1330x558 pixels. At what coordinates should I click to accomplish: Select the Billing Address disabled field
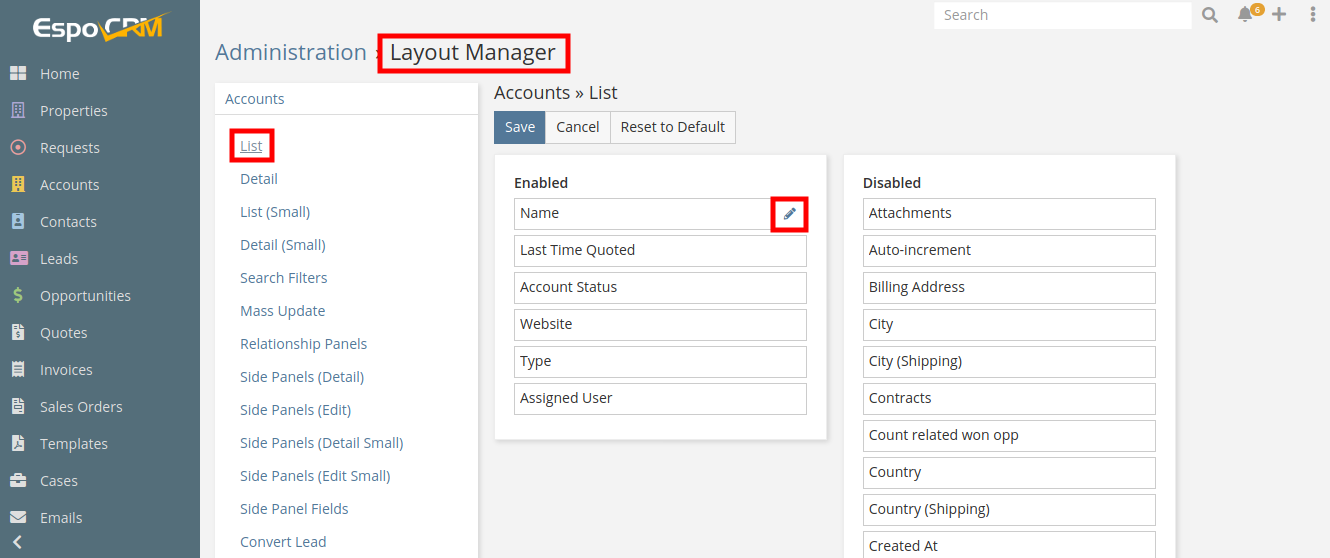pyautogui.click(x=1008, y=288)
